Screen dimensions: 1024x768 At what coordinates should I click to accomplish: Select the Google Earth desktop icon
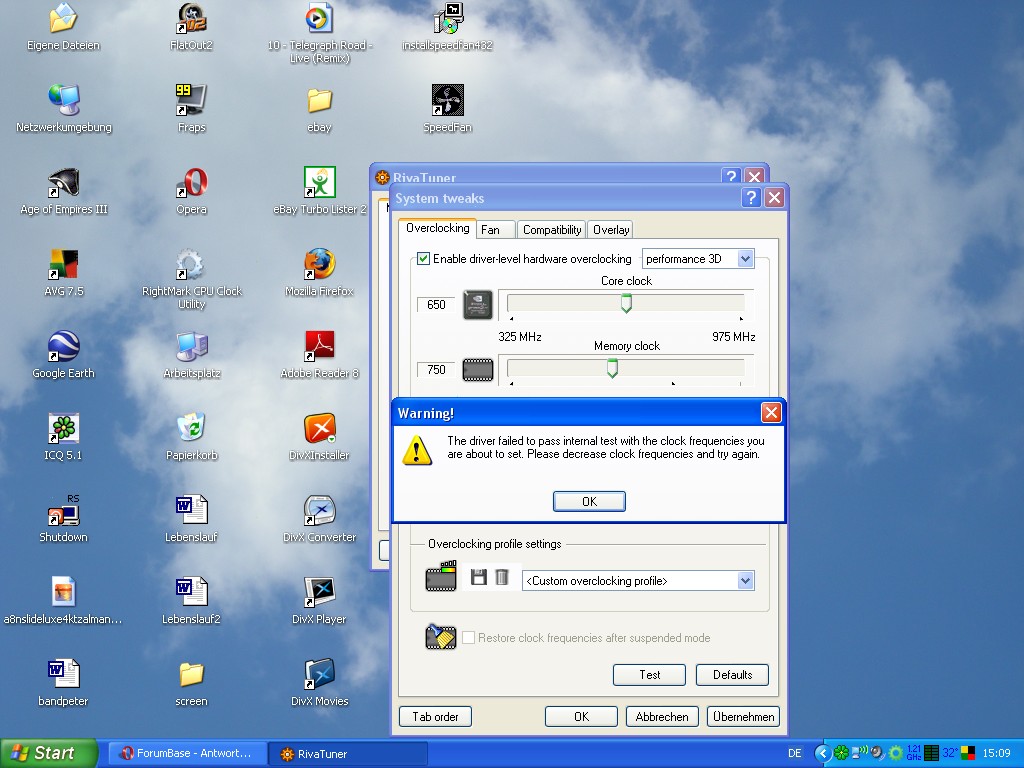(x=63, y=355)
